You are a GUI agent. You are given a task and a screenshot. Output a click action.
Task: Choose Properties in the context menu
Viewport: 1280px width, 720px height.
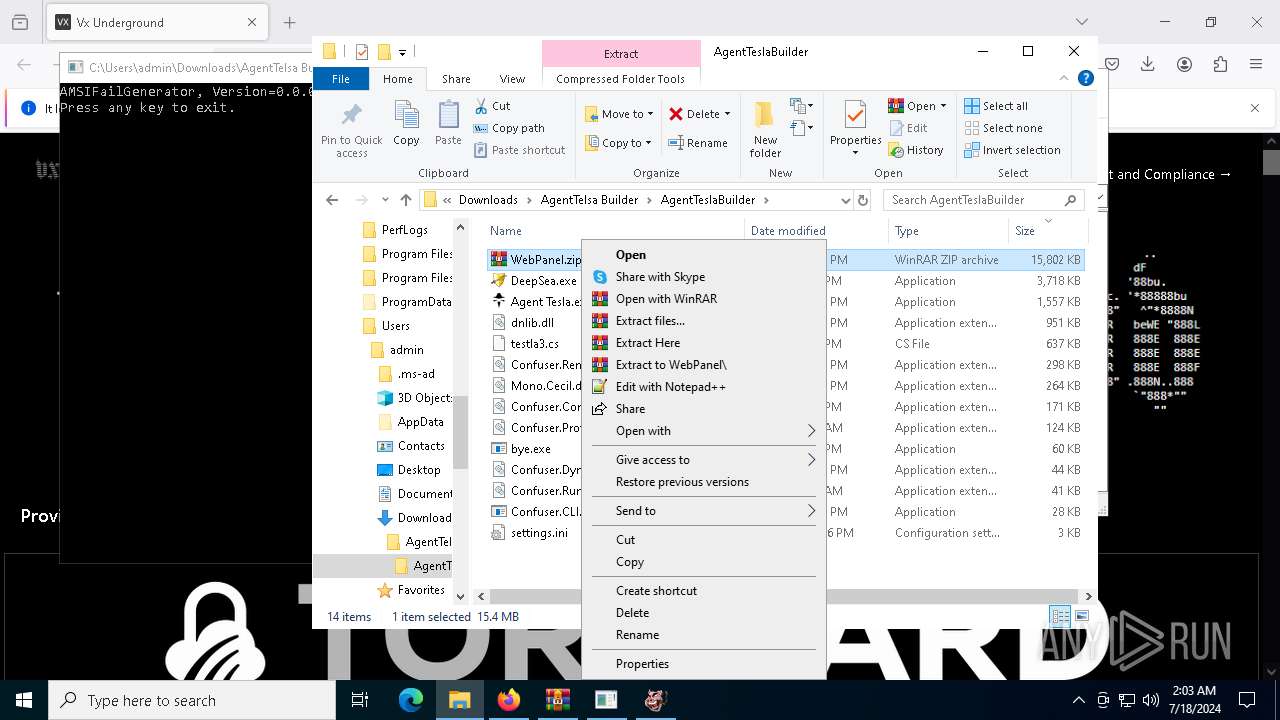(704, 664)
